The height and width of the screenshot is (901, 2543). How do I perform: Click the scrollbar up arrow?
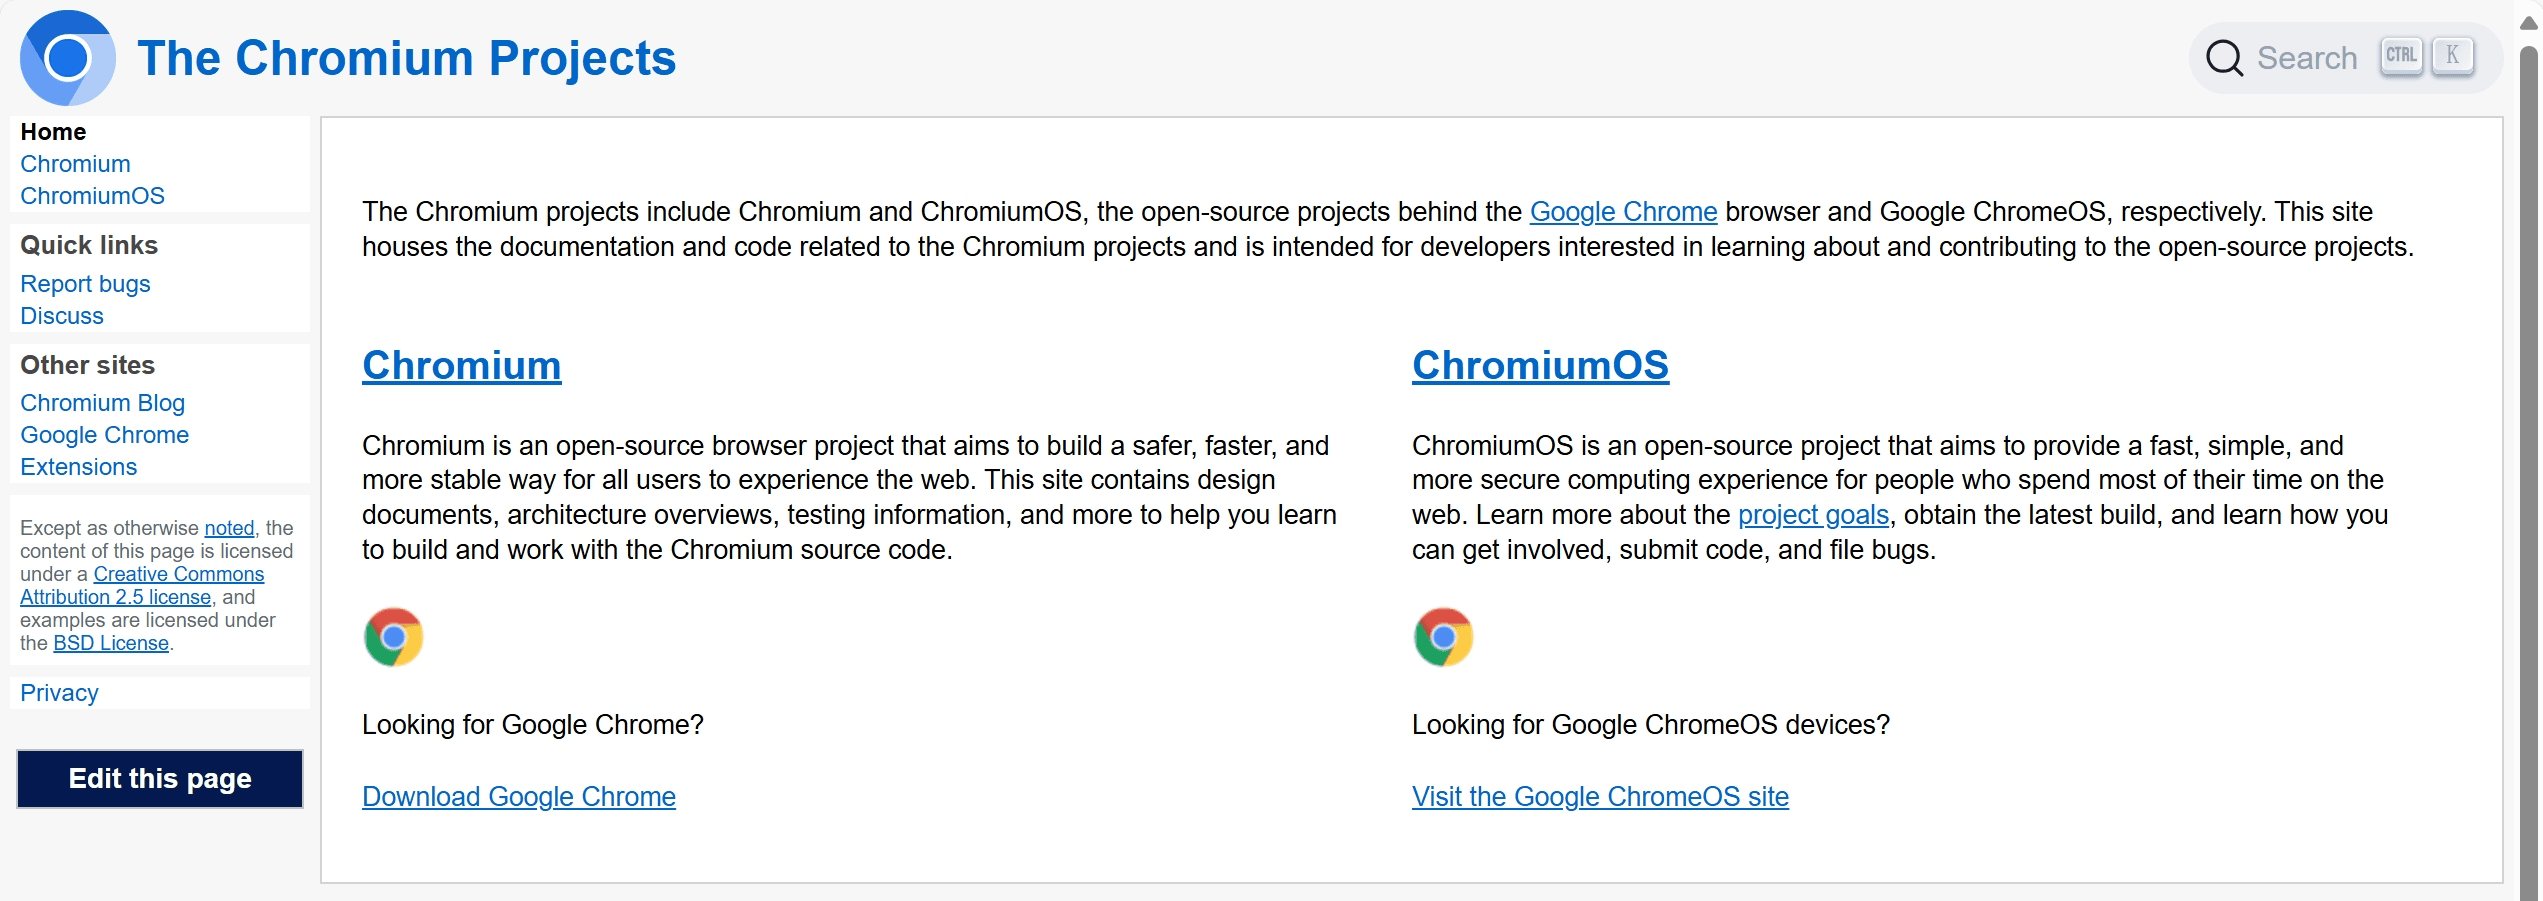point(2529,22)
